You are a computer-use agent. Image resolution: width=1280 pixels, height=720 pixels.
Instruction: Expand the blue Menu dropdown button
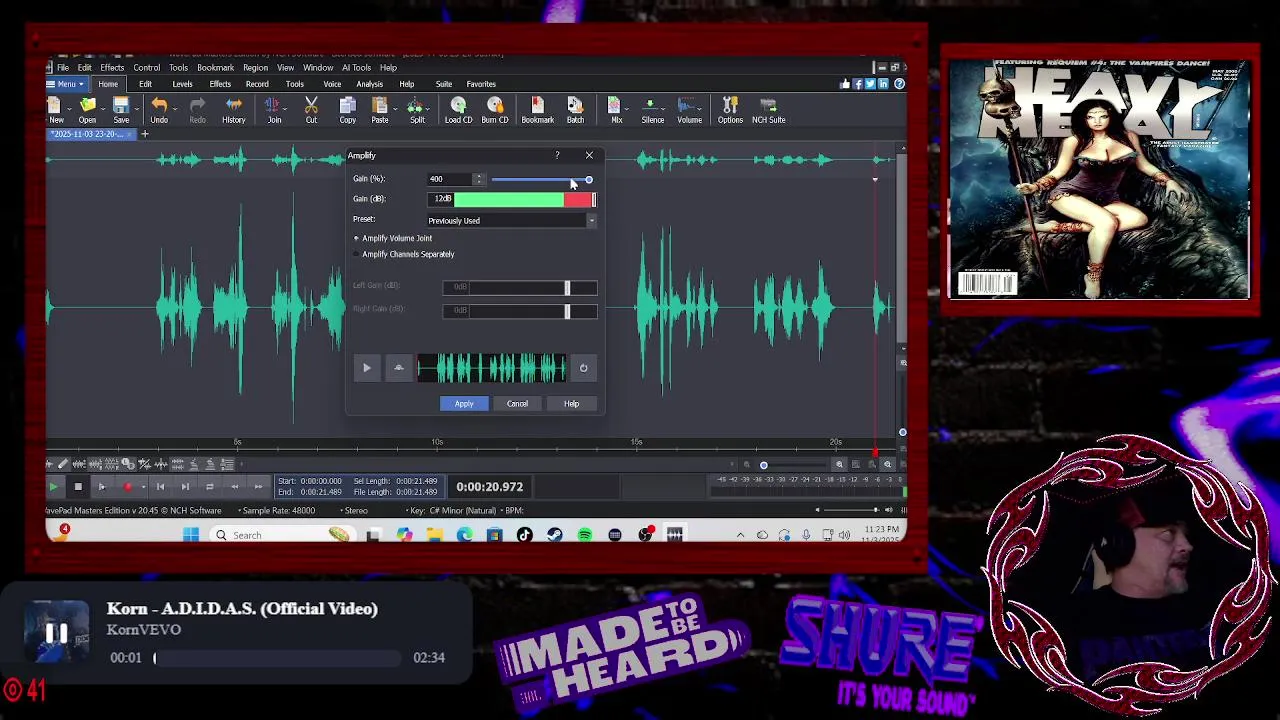(65, 84)
